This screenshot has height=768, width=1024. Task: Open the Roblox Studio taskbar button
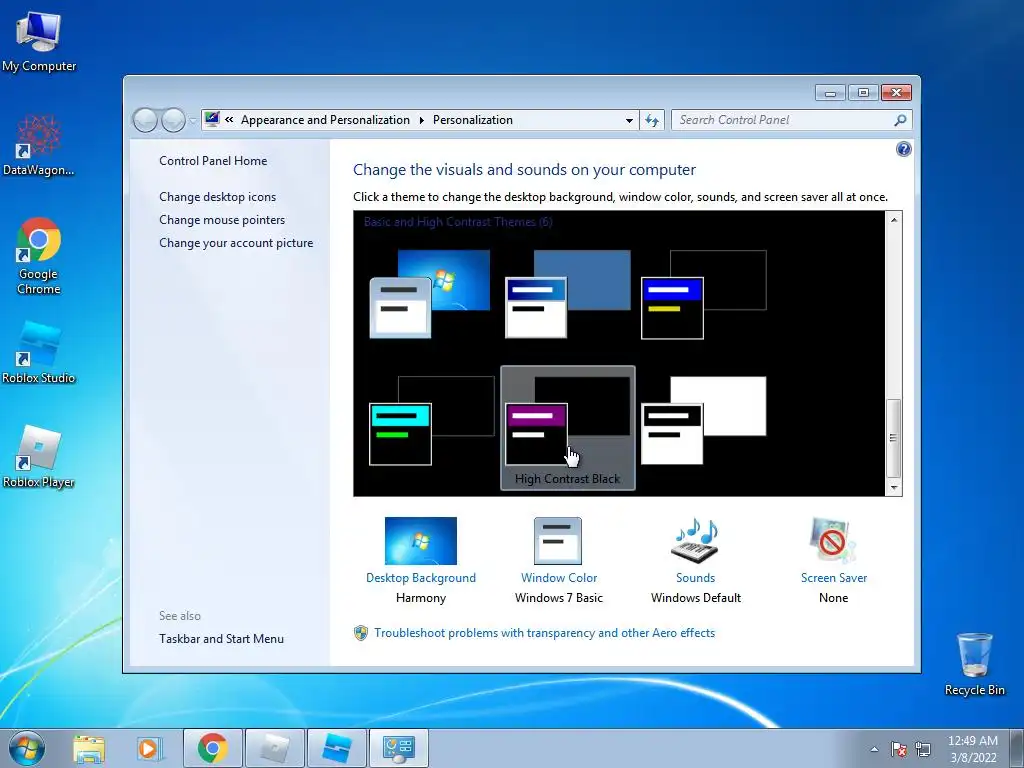click(x=336, y=748)
